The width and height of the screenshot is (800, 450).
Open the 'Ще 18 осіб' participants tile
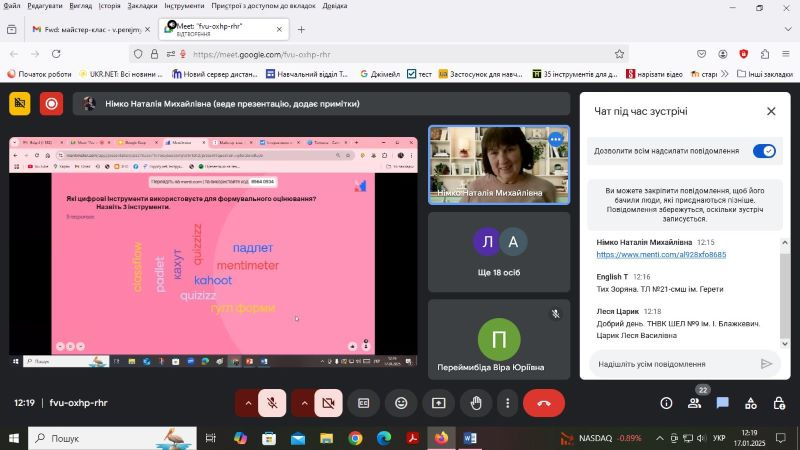(499, 252)
